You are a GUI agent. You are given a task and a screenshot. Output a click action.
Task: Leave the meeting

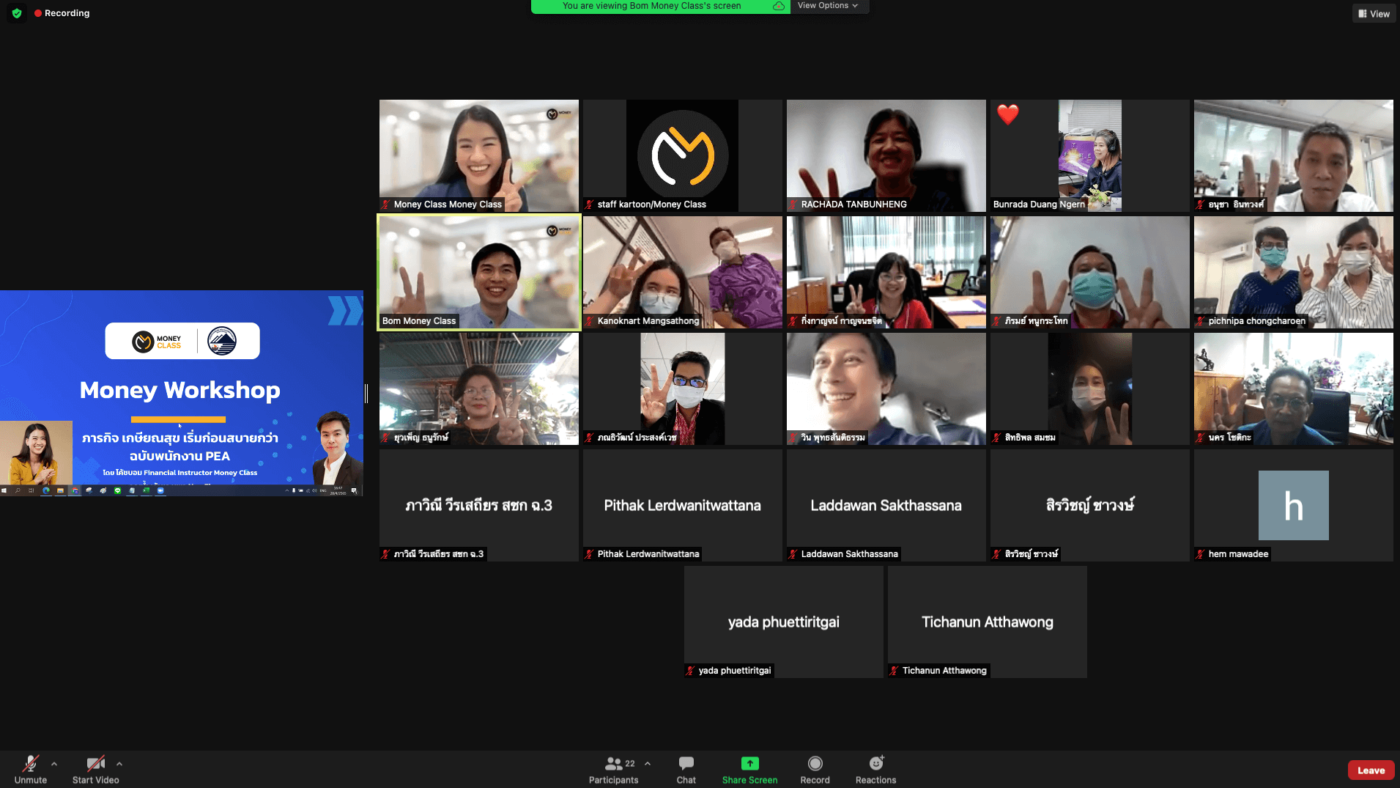click(1370, 770)
